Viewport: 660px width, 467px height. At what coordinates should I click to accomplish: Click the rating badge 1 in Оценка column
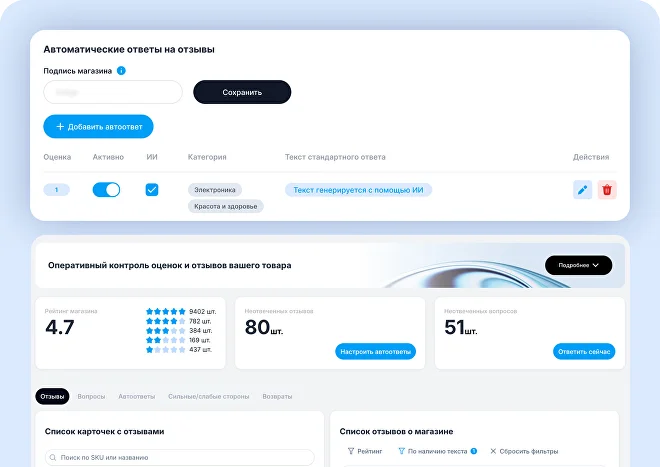[x=56, y=190]
